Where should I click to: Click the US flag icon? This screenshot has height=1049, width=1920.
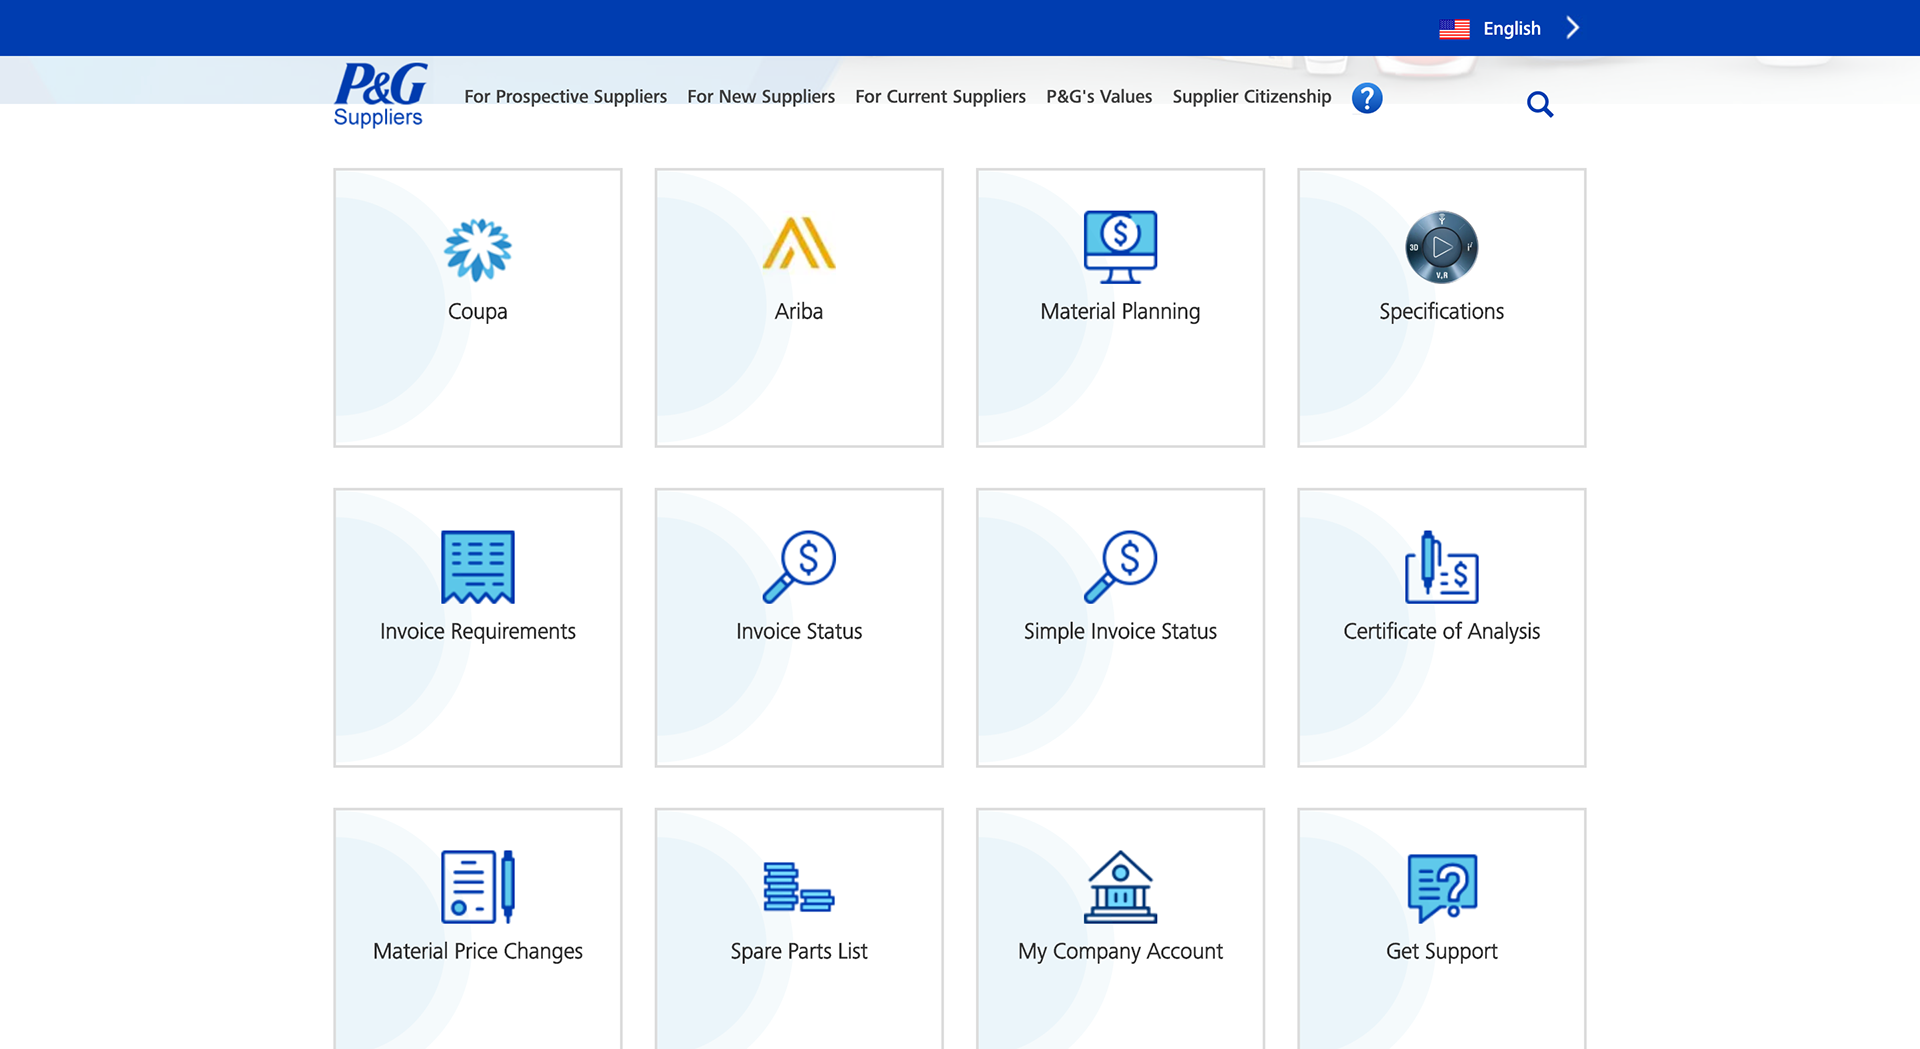pyautogui.click(x=1454, y=29)
